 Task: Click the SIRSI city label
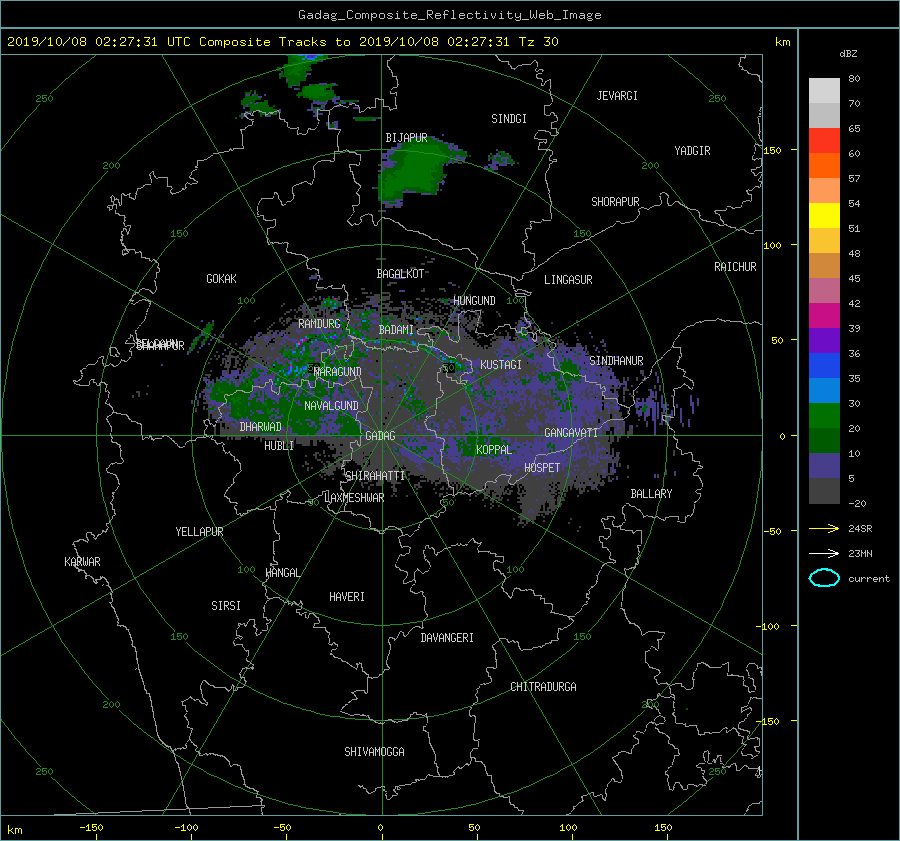tap(226, 606)
